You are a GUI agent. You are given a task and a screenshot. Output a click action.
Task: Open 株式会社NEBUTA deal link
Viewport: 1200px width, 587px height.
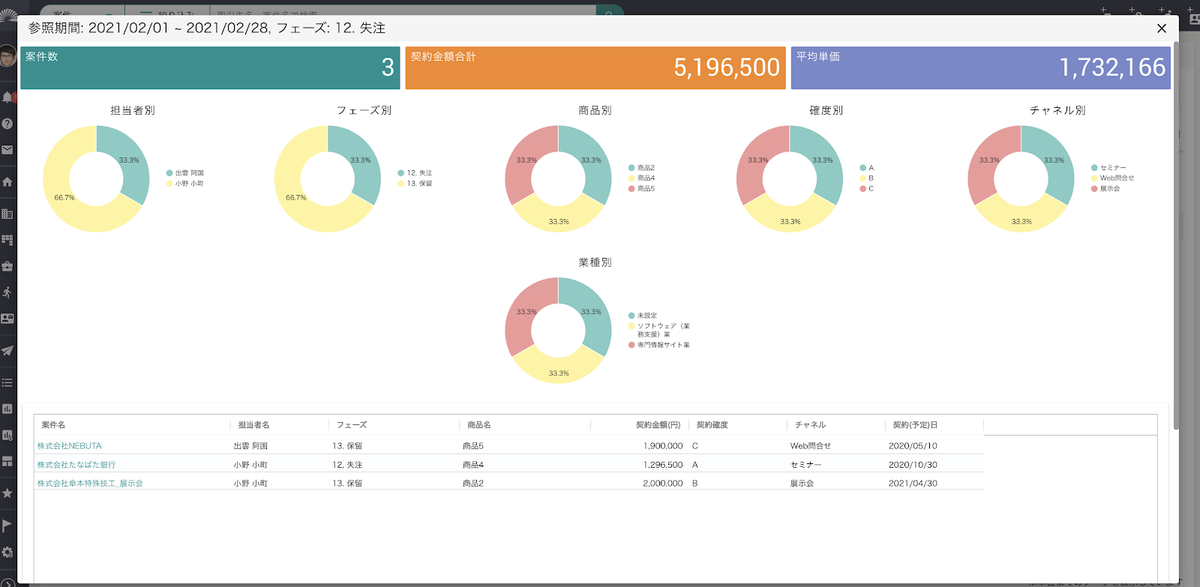69,445
